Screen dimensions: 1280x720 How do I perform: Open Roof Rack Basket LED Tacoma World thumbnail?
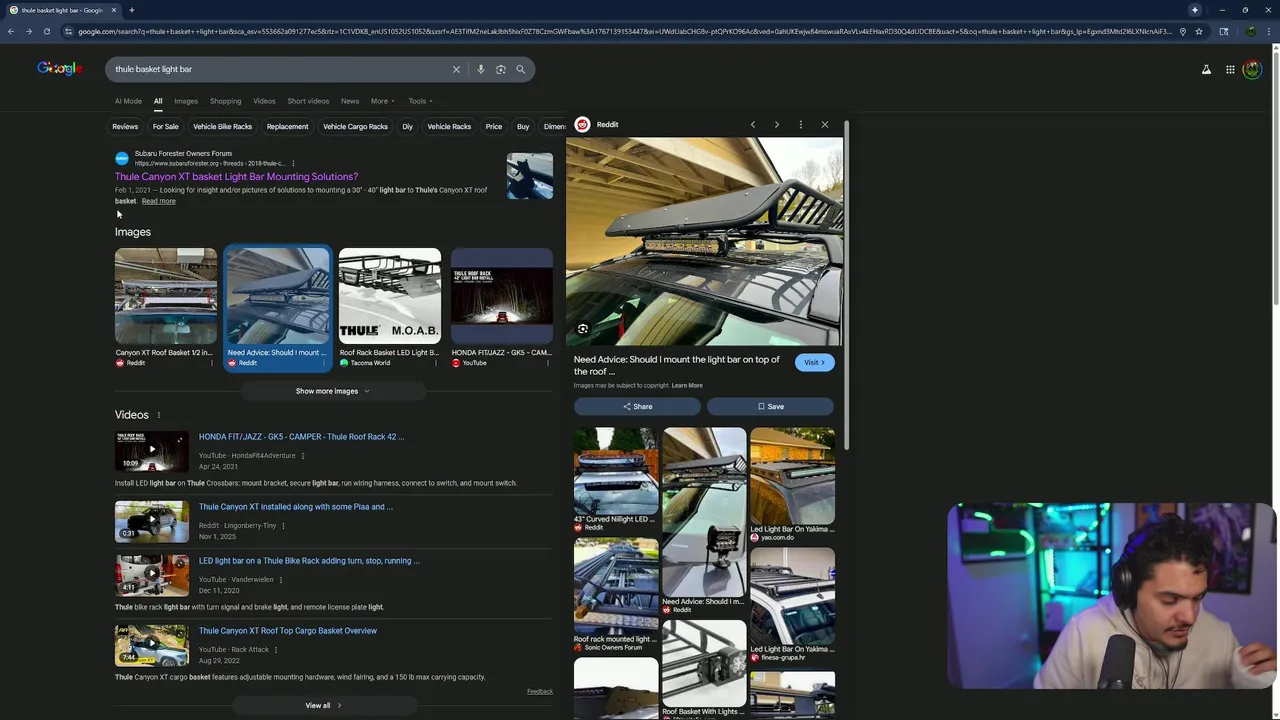tap(390, 296)
